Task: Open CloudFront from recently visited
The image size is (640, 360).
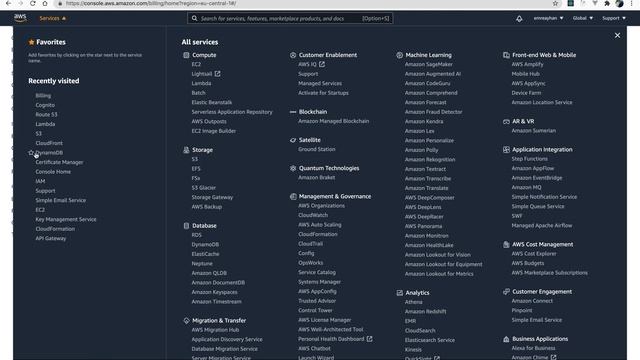Action: coord(49,143)
